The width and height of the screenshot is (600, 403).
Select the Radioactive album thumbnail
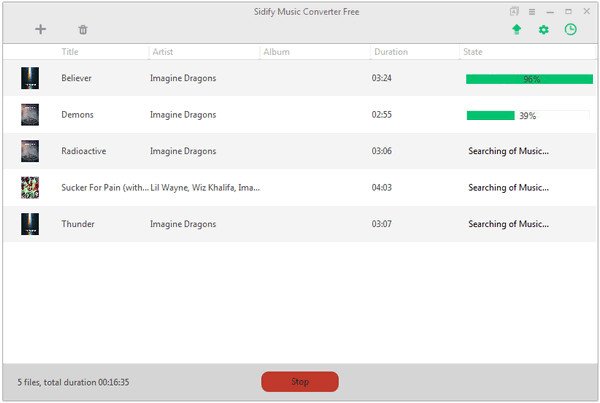coord(30,151)
